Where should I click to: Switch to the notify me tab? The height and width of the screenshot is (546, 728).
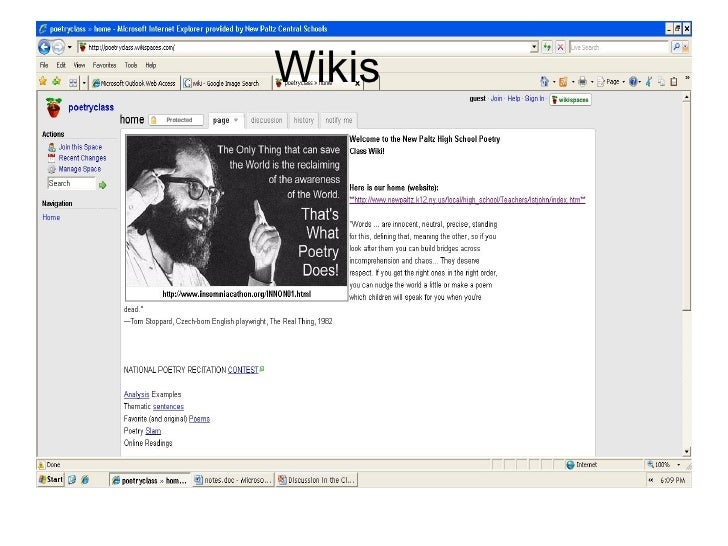point(338,120)
